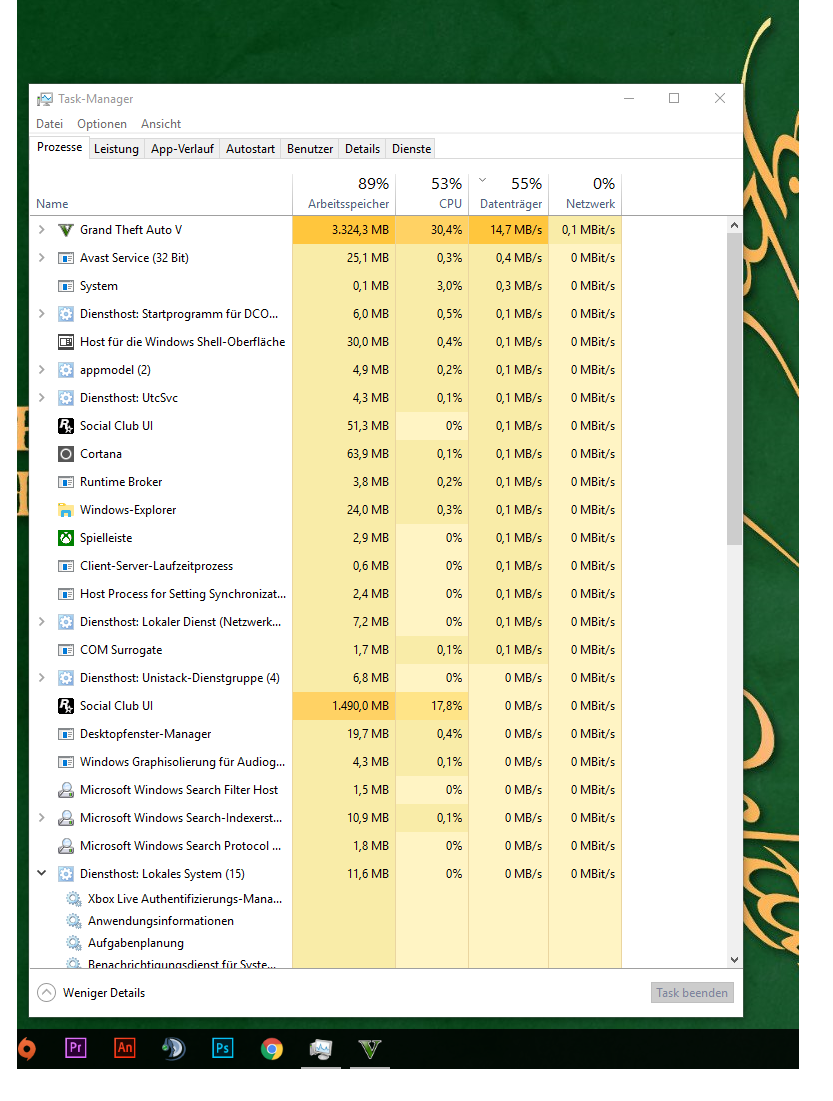Click the Task-Manager taskbar icon
The image size is (833, 1101).
pyautogui.click(x=321, y=1050)
